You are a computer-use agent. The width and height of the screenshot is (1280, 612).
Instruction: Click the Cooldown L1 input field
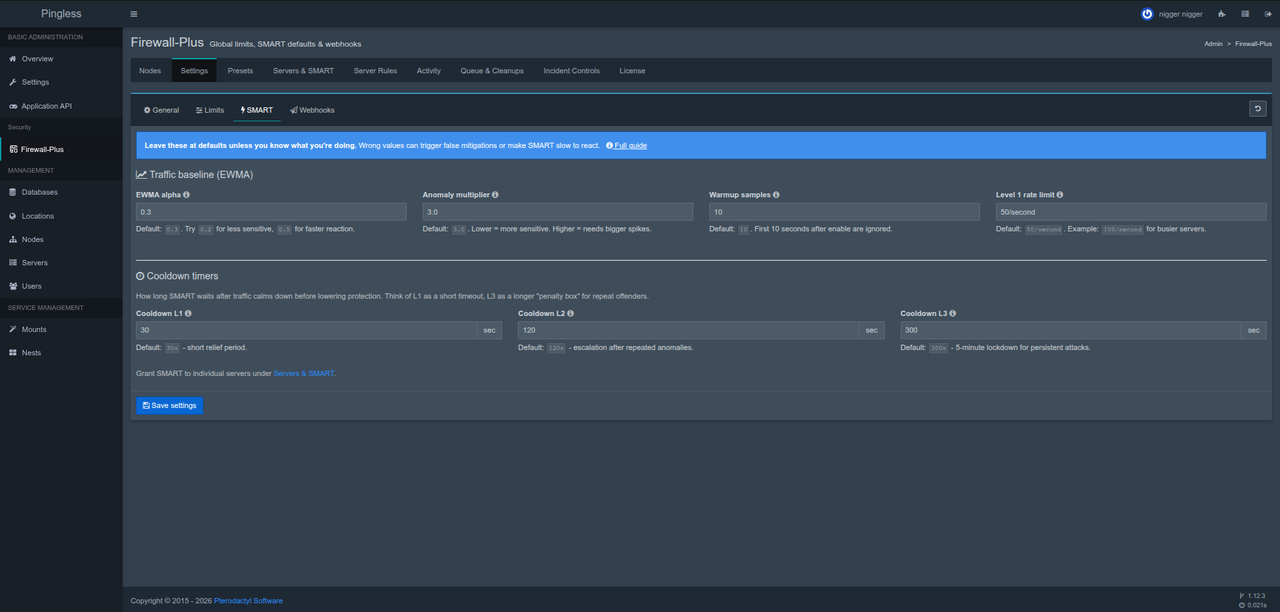(307, 330)
